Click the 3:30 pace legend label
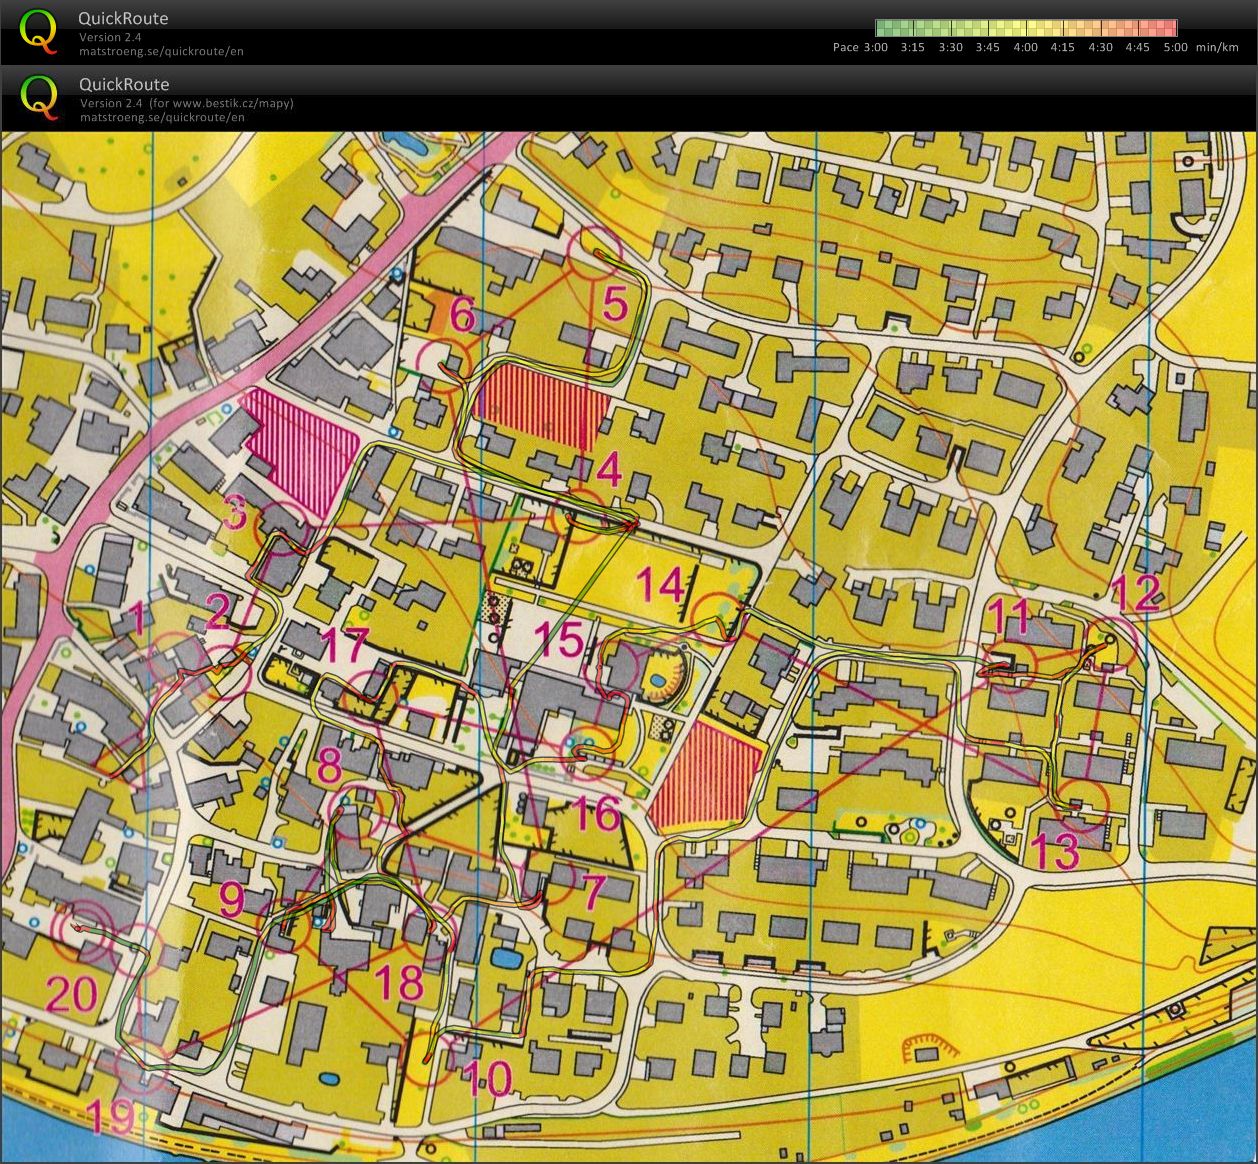 tap(950, 47)
